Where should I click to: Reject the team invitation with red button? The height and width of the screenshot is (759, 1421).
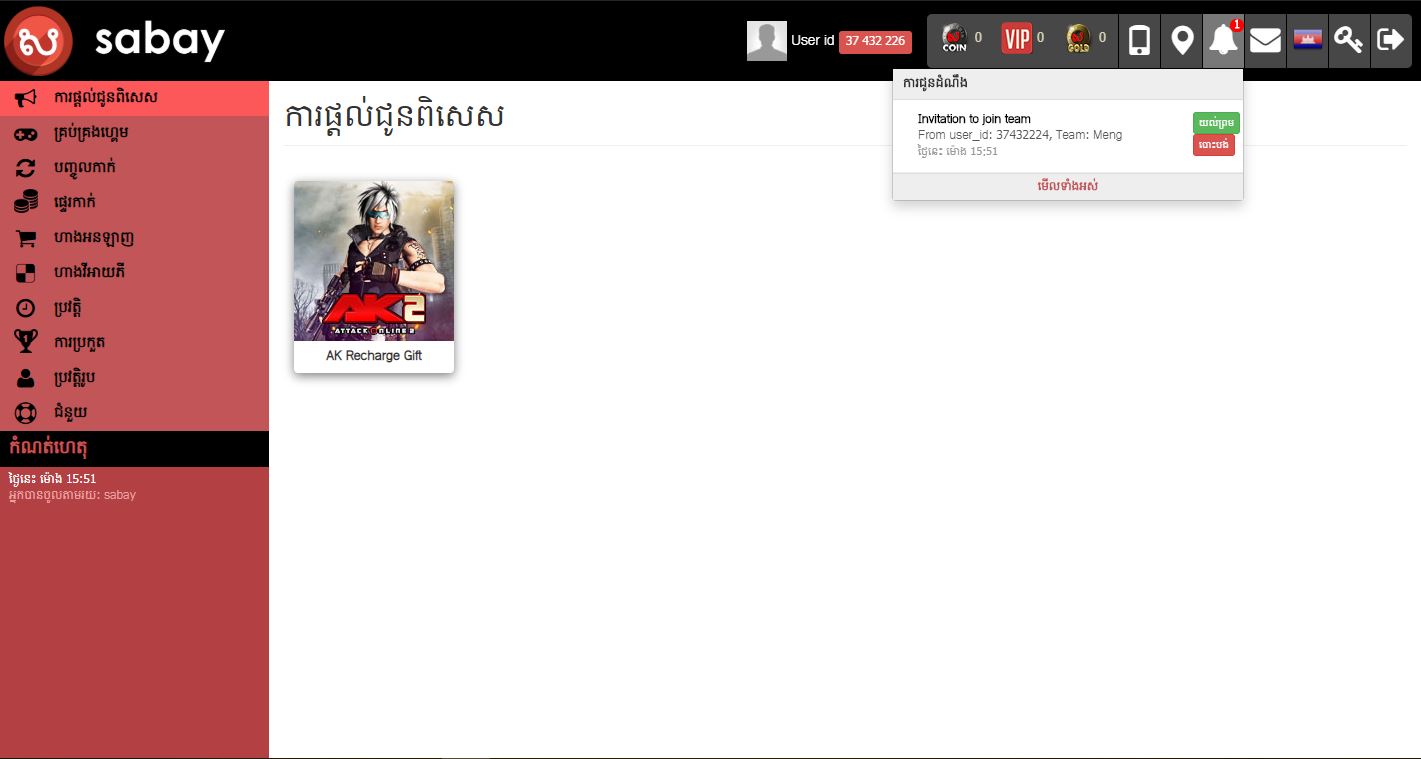[x=1214, y=145]
